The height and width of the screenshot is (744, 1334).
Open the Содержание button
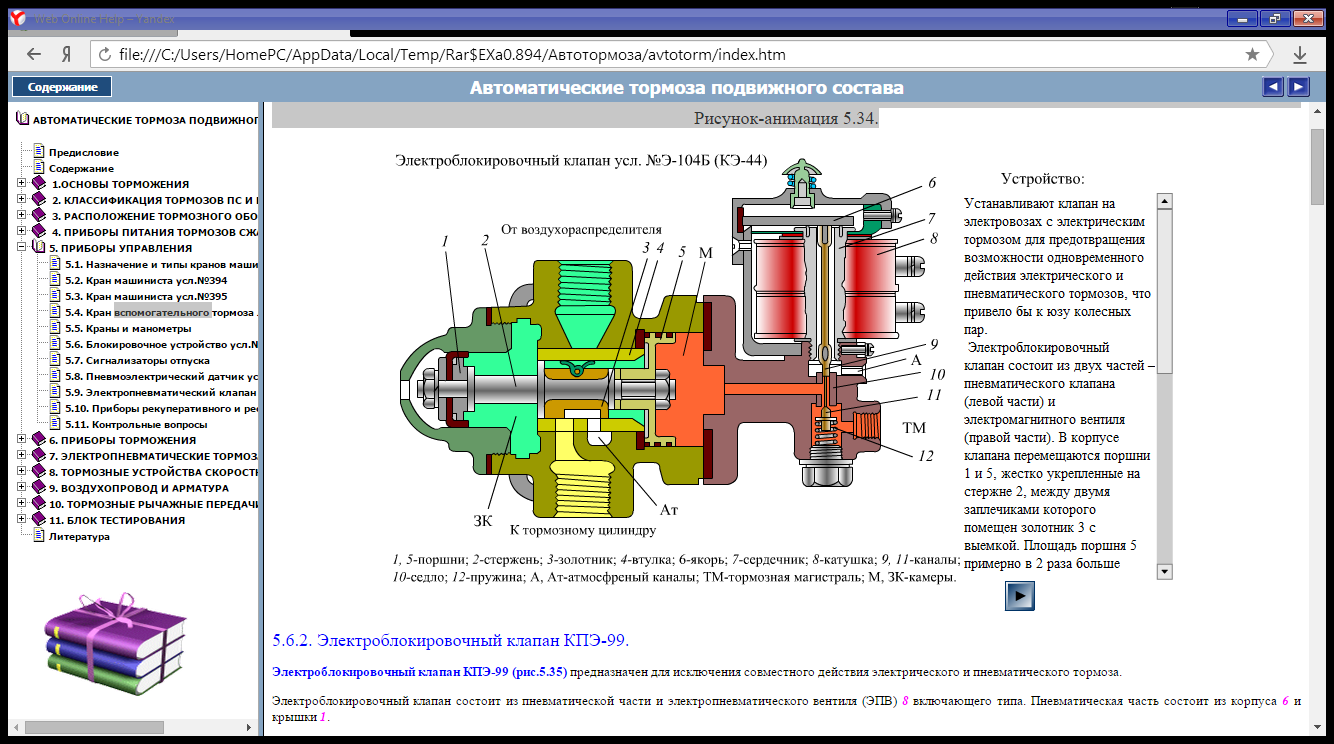[x=62, y=87]
